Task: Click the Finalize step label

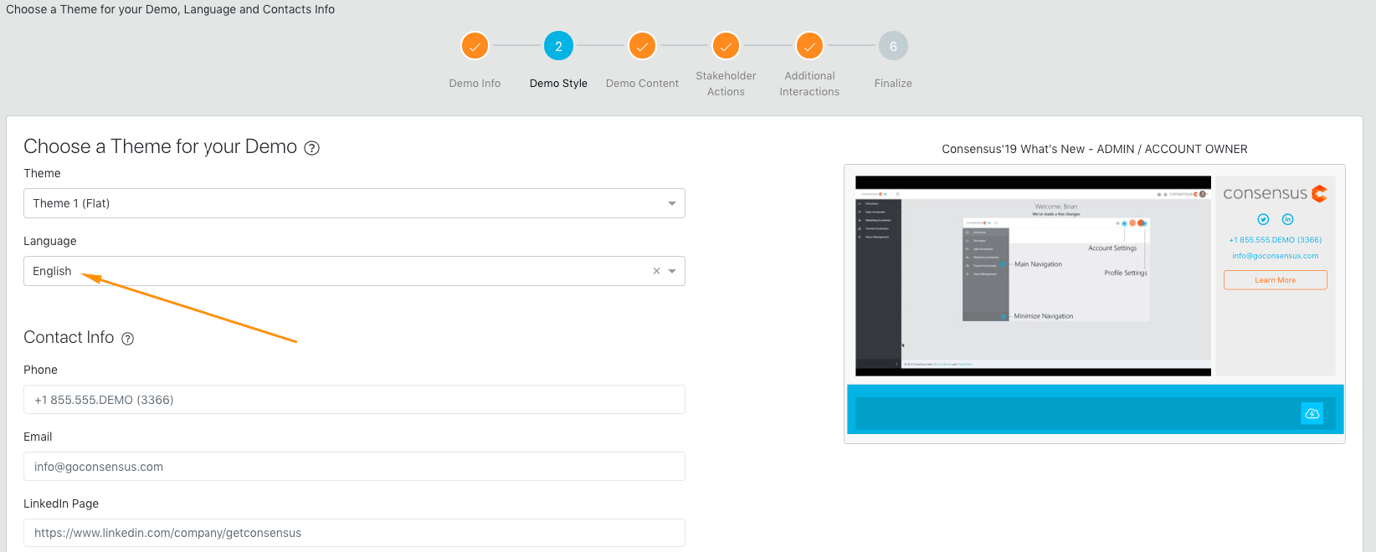Action: [x=893, y=83]
